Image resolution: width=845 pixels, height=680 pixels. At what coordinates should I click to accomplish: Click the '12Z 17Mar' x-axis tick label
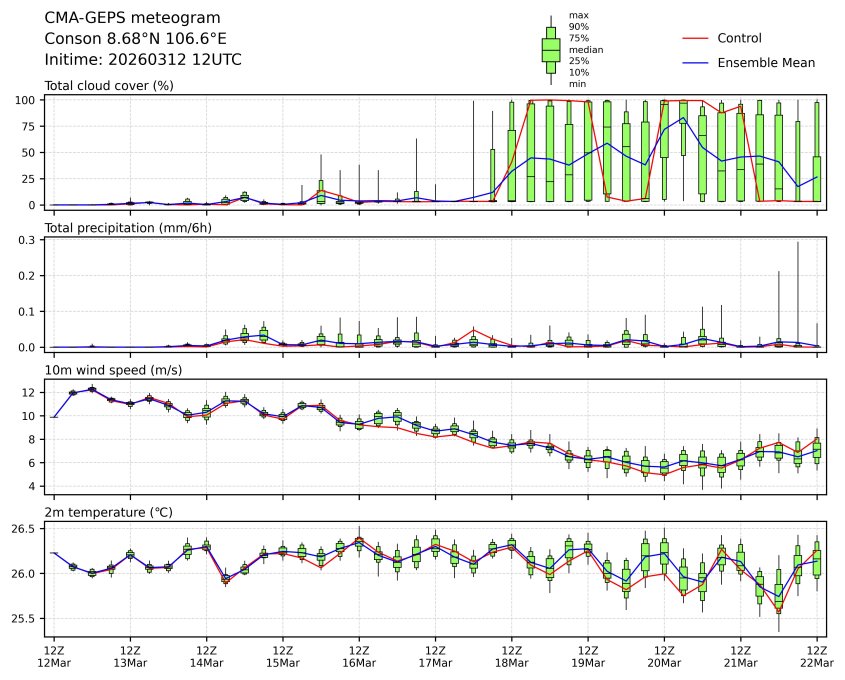coord(435,656)
